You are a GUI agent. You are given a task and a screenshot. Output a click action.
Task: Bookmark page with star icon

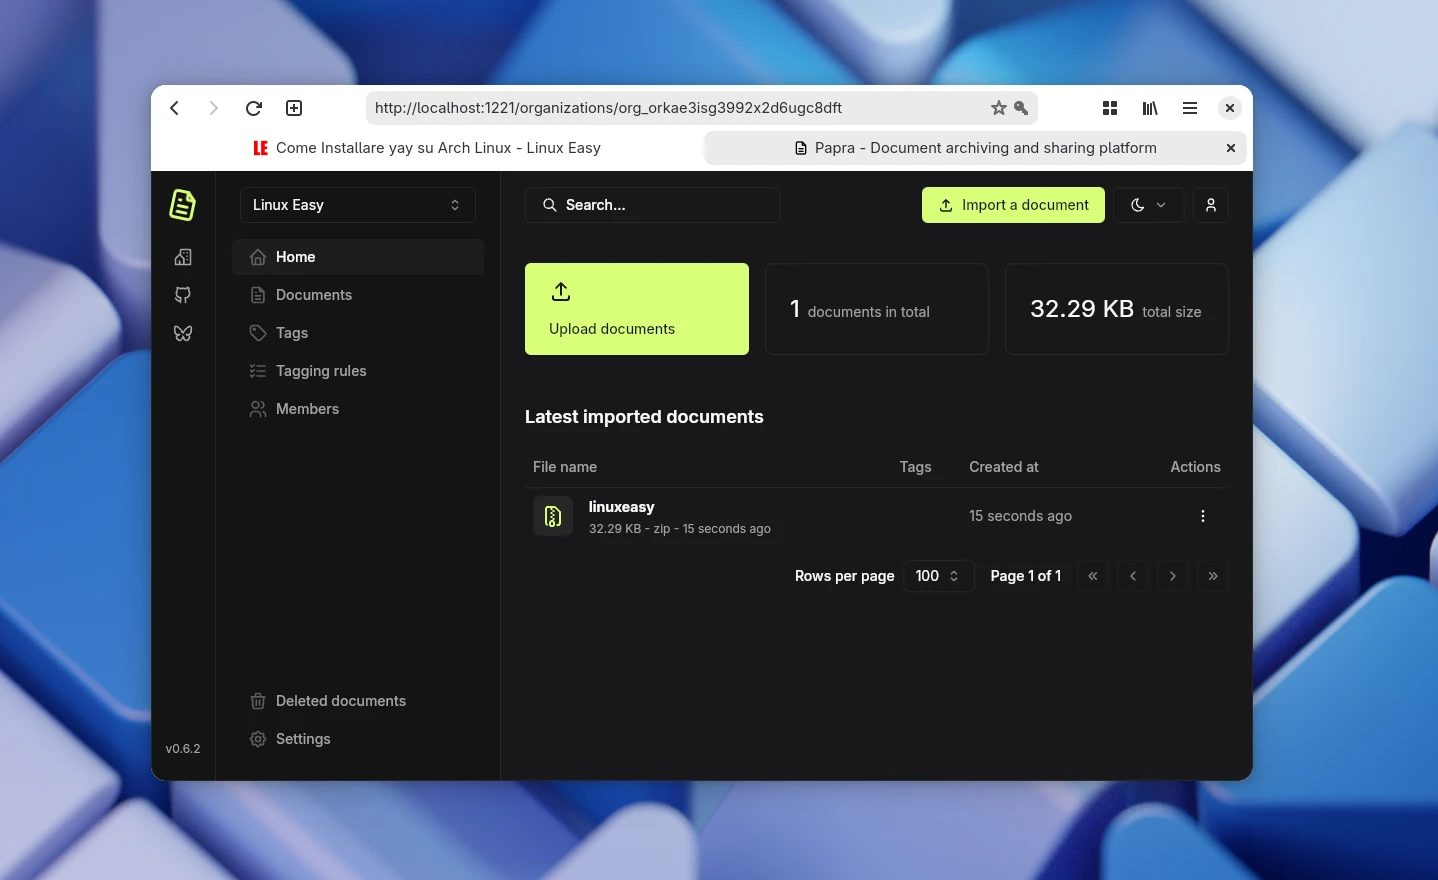click(x=998, y=108)
